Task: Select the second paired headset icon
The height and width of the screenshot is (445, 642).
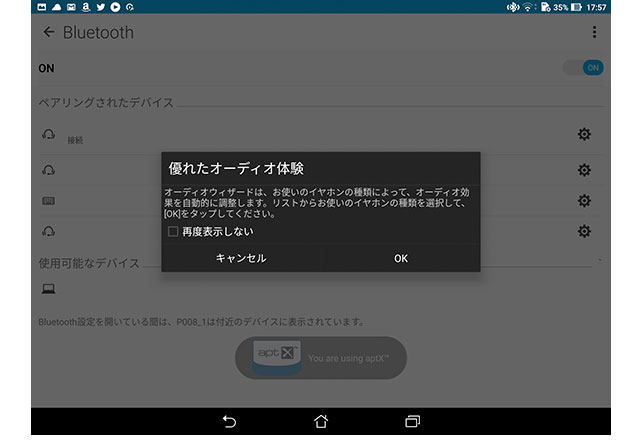Action: point(48,170)
